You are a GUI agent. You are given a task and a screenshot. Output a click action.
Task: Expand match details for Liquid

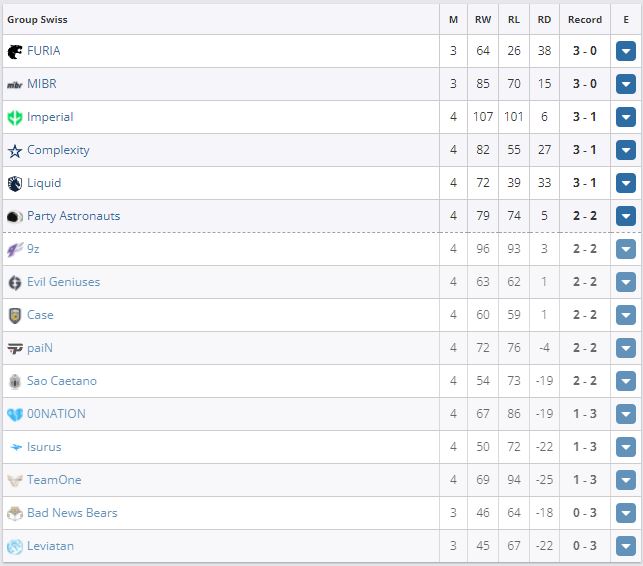pyautogui.click(x=626, y=183)
